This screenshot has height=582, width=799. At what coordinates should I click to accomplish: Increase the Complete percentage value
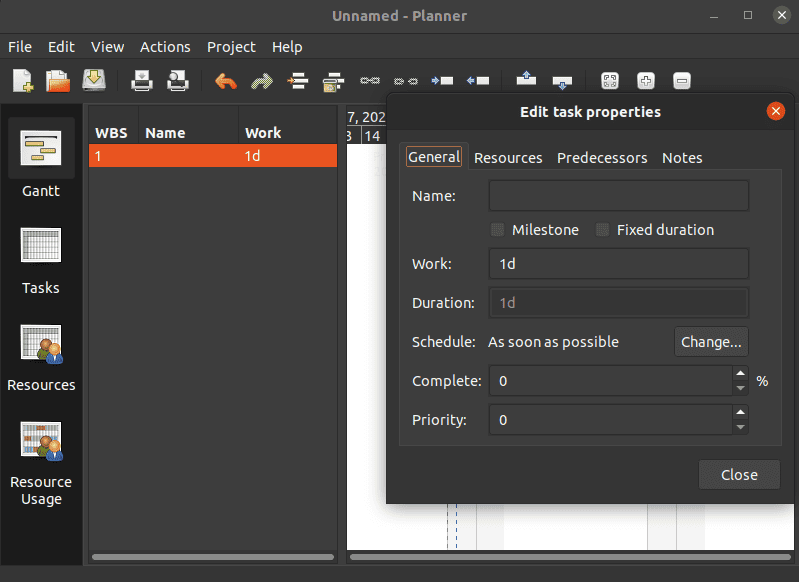[740, 373]
